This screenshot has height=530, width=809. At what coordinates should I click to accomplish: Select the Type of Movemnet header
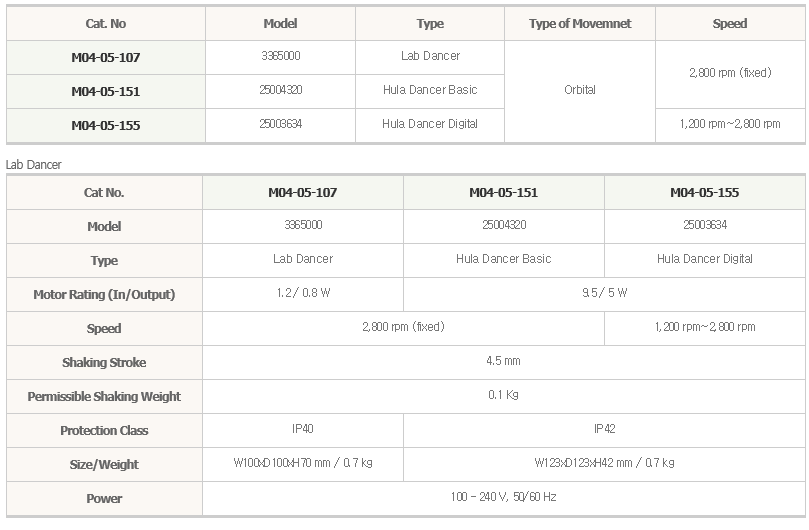point(580,24)
